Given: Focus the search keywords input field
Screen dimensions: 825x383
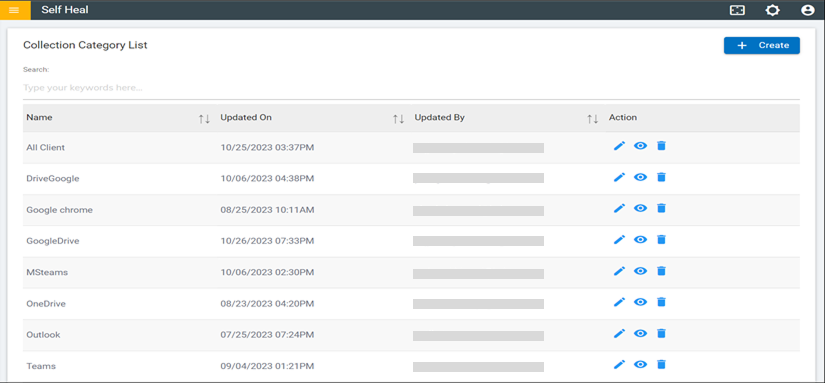Looking at the screenshot, I should pos(411,88).
